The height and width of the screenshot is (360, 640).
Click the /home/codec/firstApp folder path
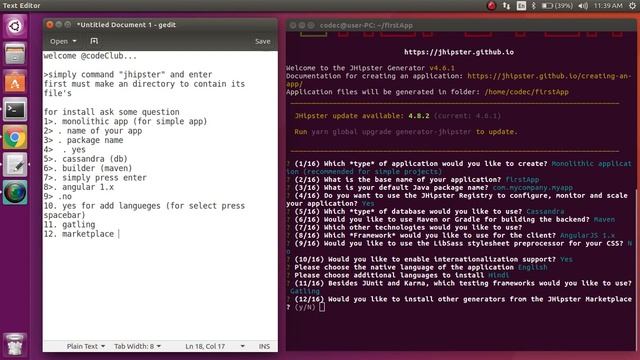point(527,92)
